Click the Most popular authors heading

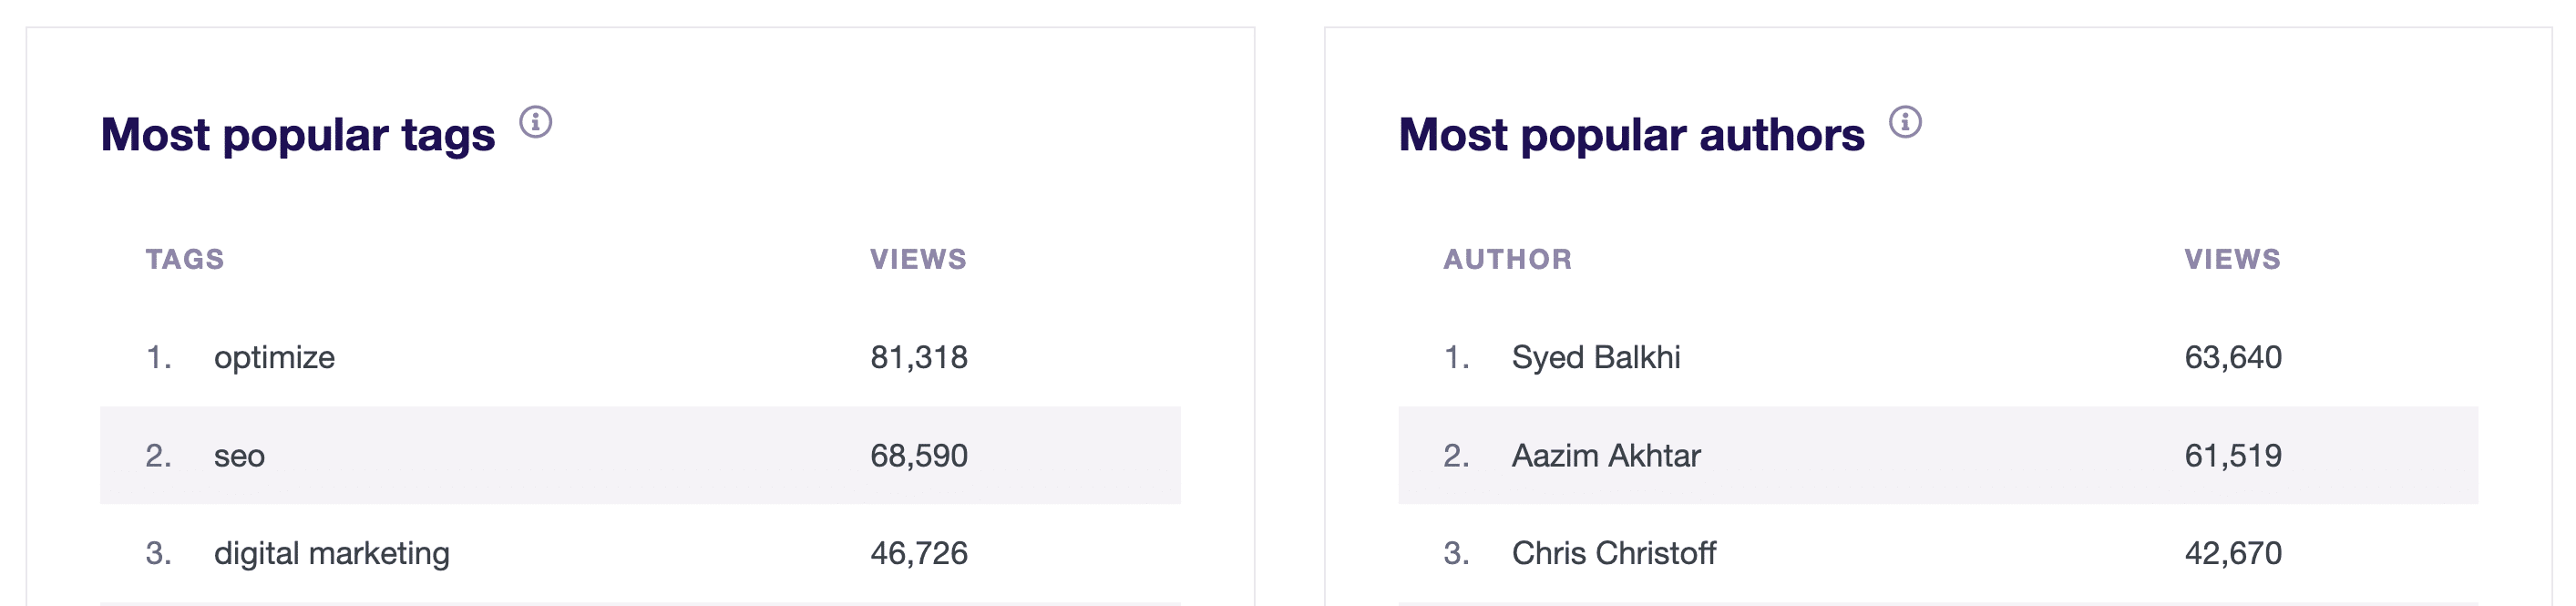coord(1632,135)
